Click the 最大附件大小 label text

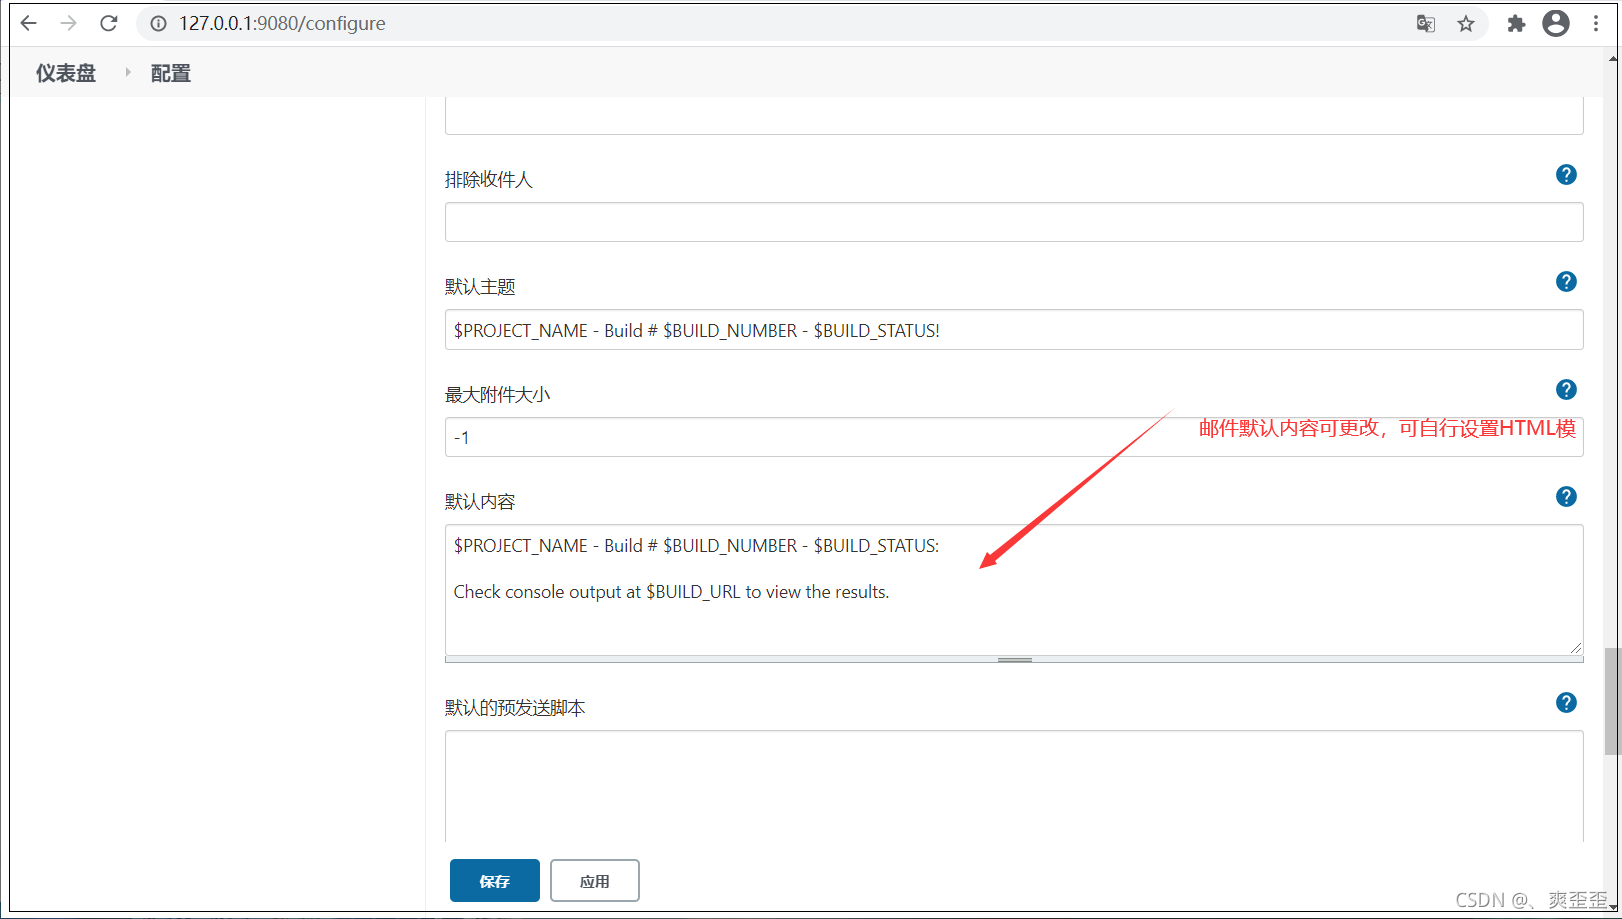click(x=498, y=395)
